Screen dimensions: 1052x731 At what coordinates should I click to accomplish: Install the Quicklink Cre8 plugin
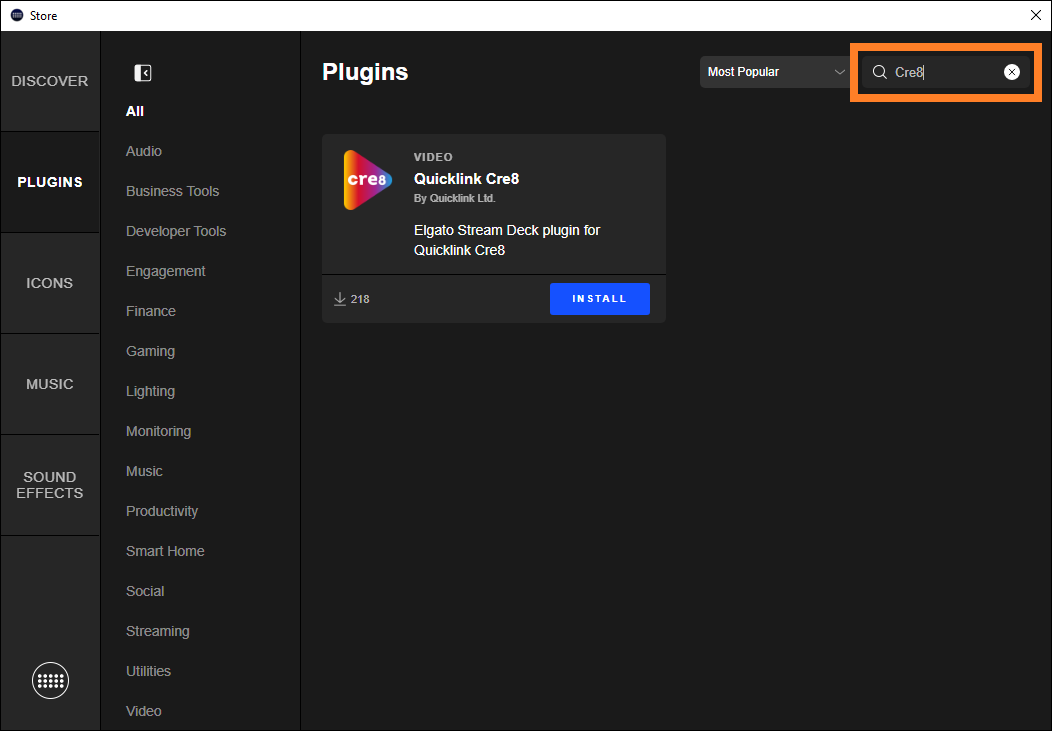(x=600, y=298)
